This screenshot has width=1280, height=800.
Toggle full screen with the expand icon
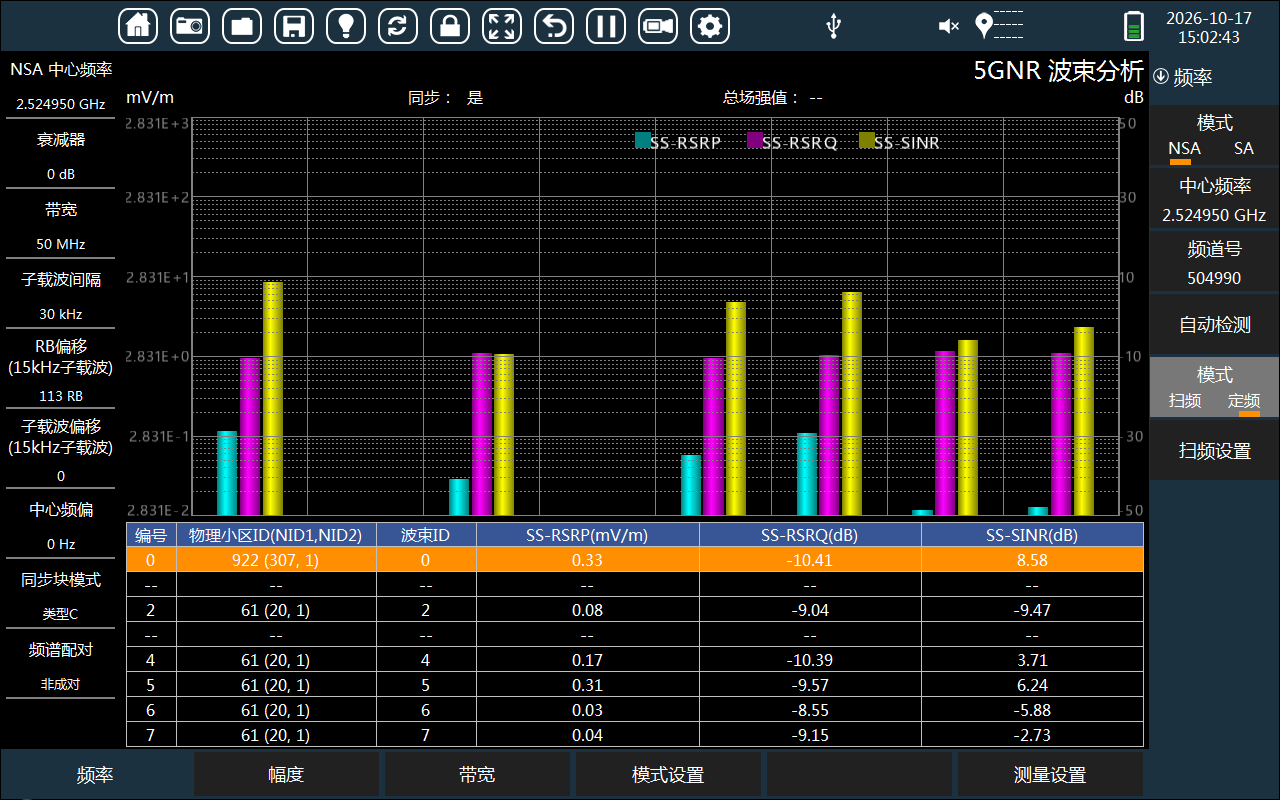click(x=502, y=26)
